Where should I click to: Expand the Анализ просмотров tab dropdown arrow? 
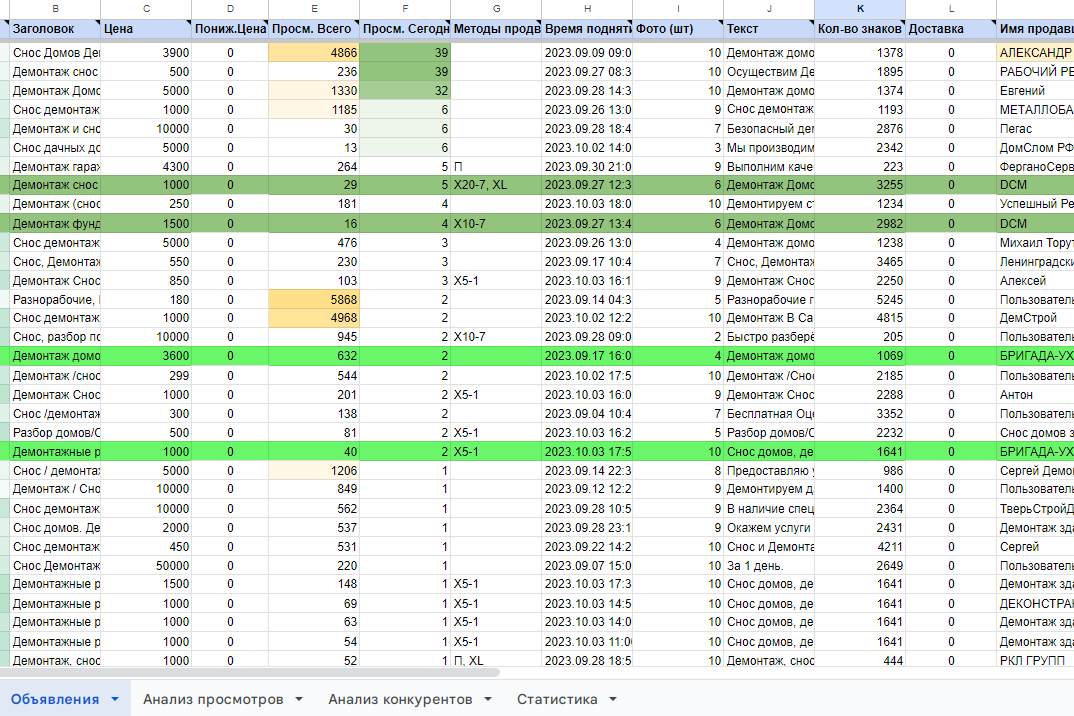(x=299, y=699)
